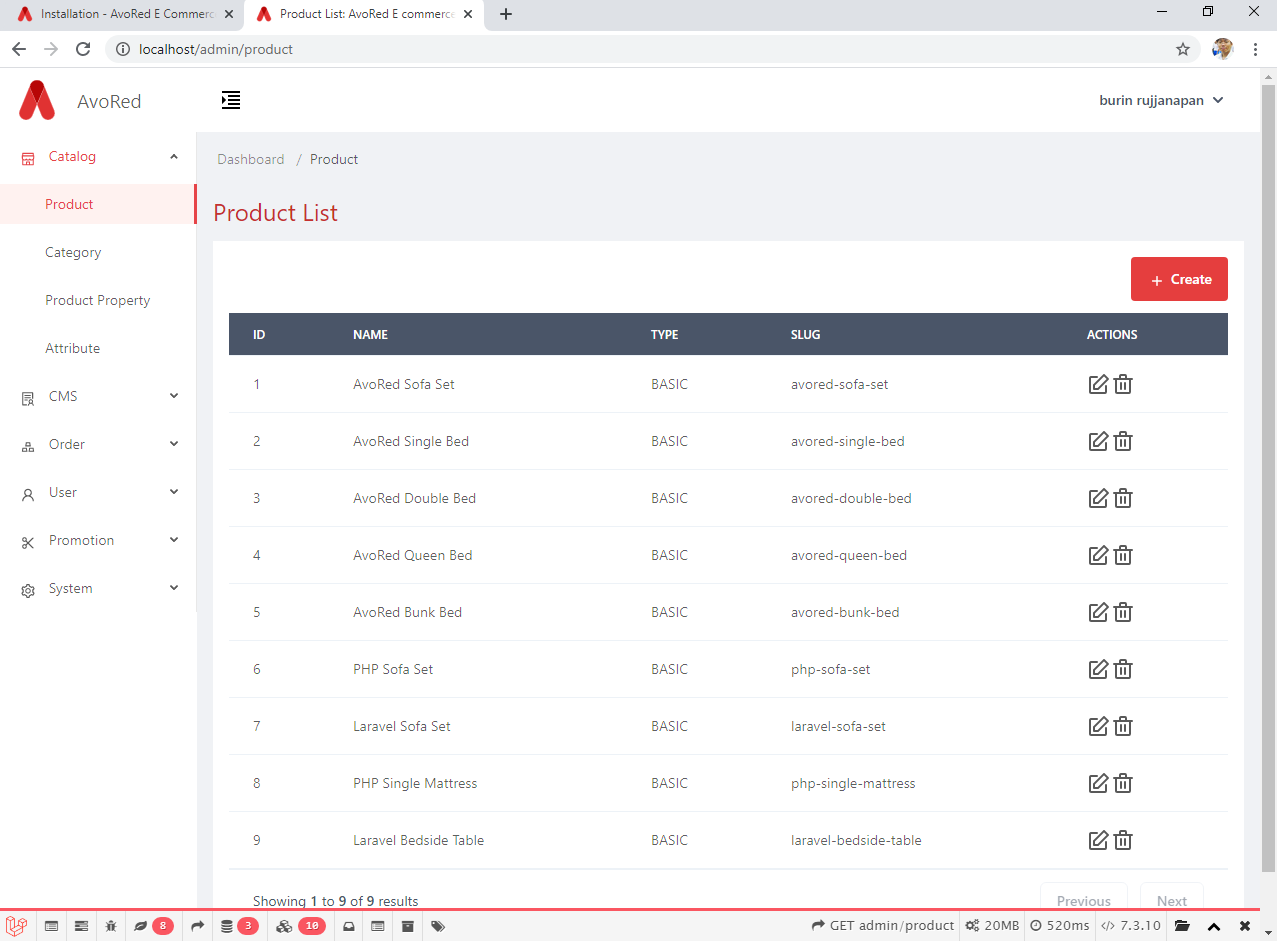Open Product Property in sidebar
This screenshot has width=1277, height=941.
(97, 301)
